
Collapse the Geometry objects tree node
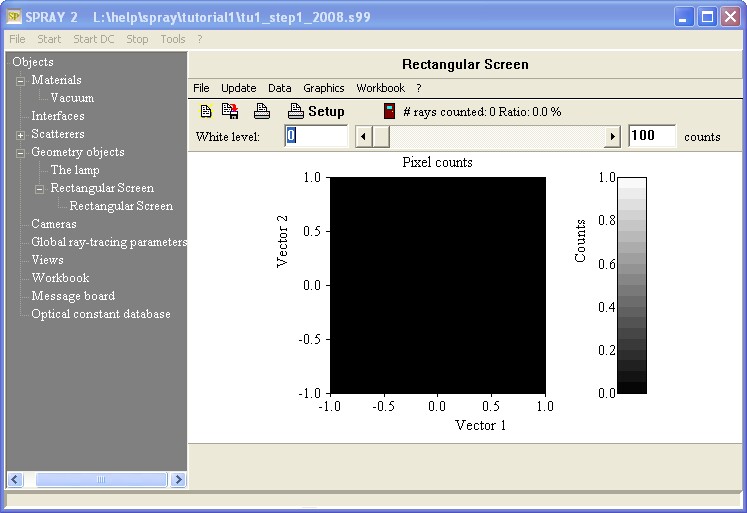tap(21, 153)
